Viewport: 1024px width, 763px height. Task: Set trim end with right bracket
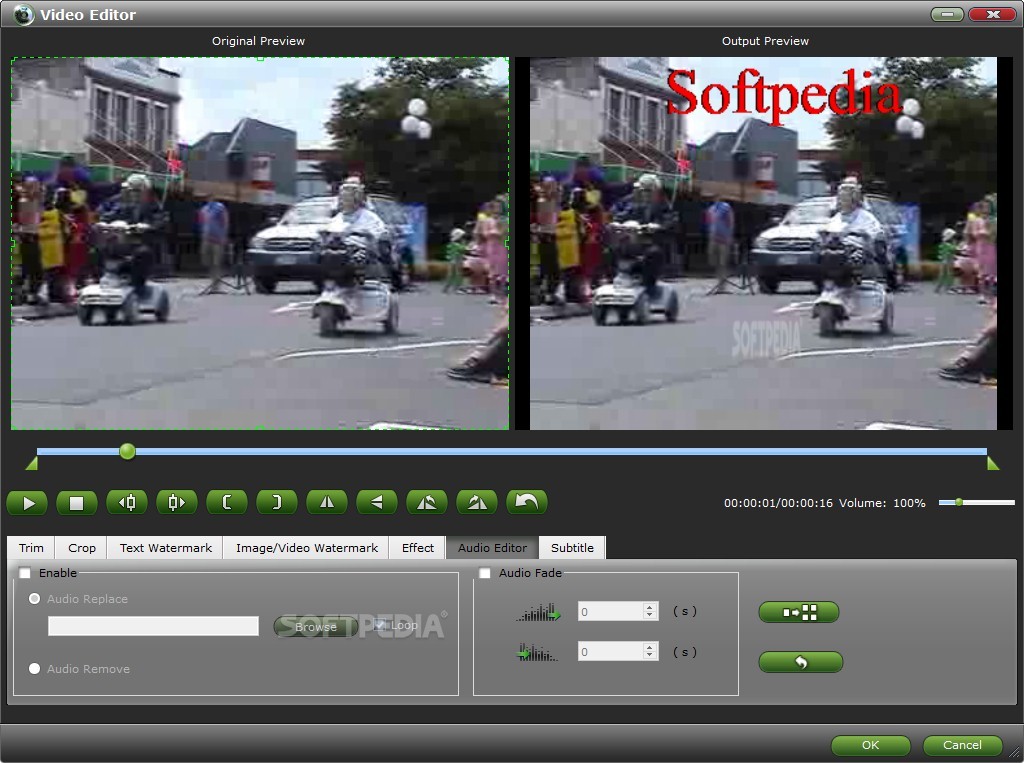pyautogui.click(x=277, y=502)
